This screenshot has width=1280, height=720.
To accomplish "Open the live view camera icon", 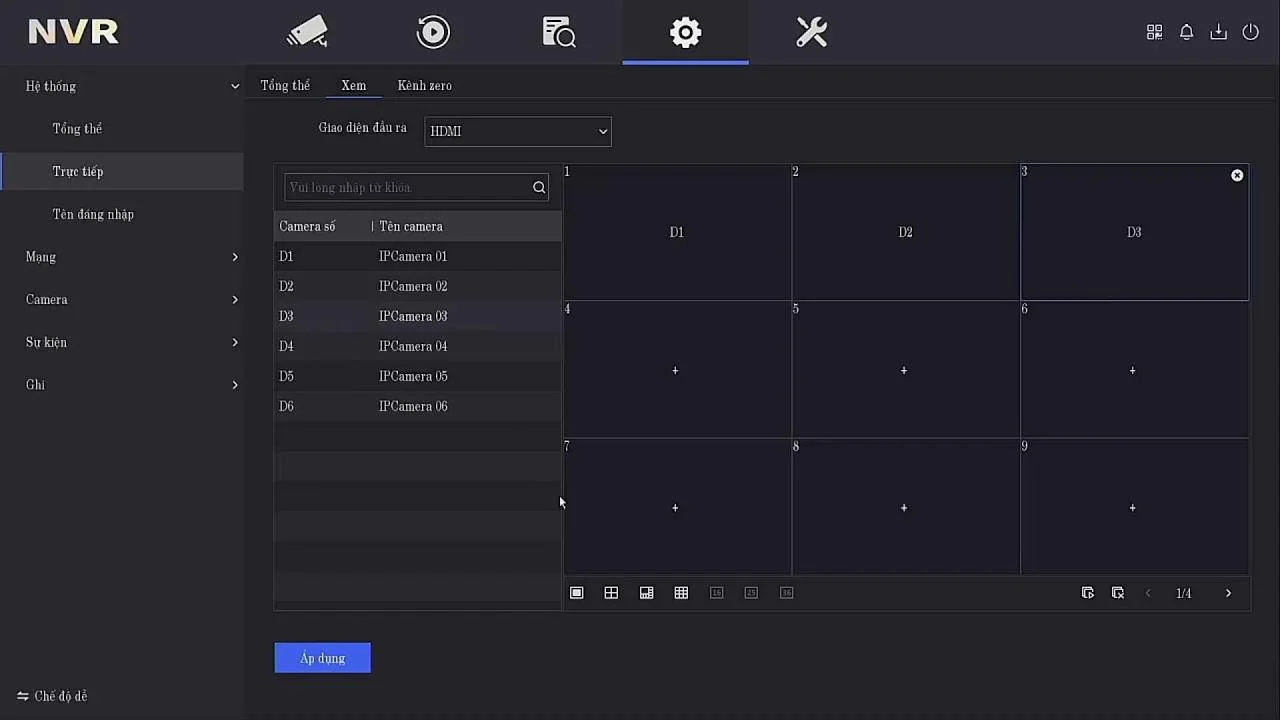I will point(307,32).
